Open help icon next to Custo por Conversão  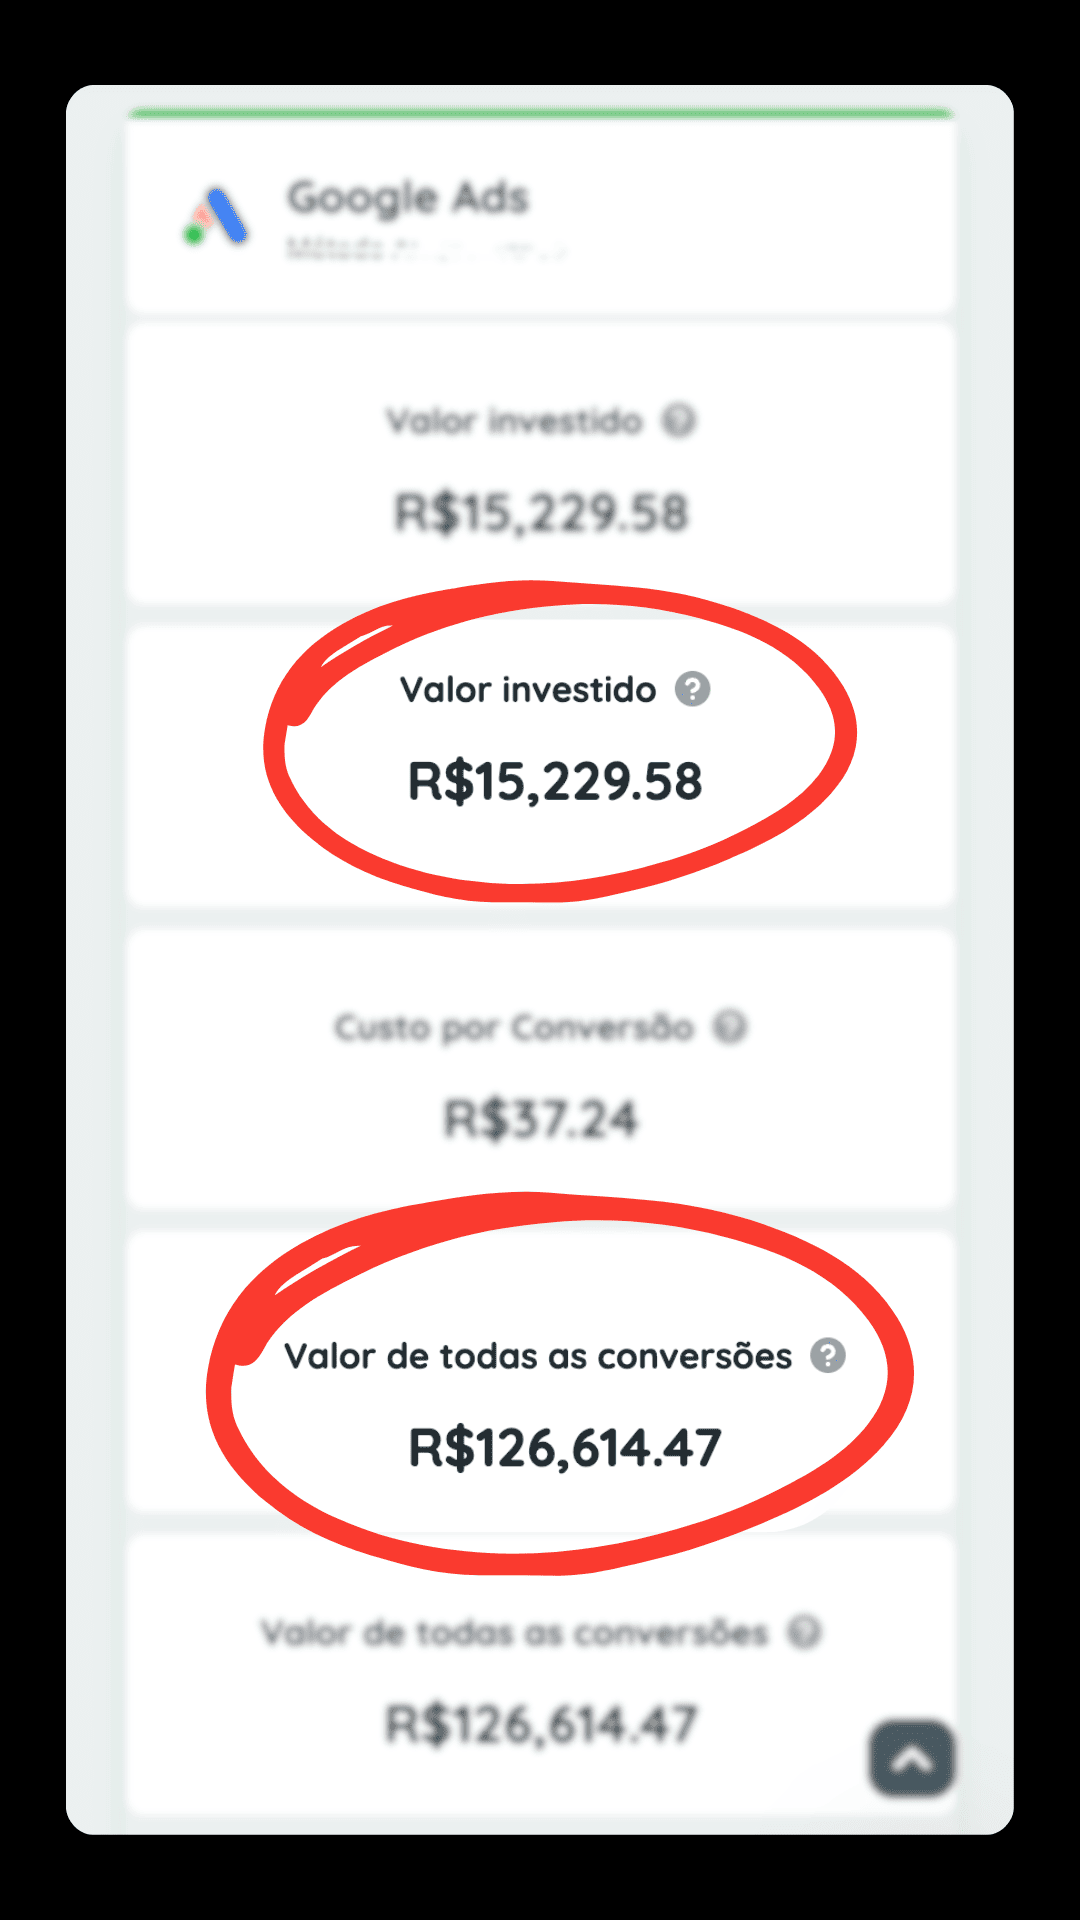click(730, 1027)
